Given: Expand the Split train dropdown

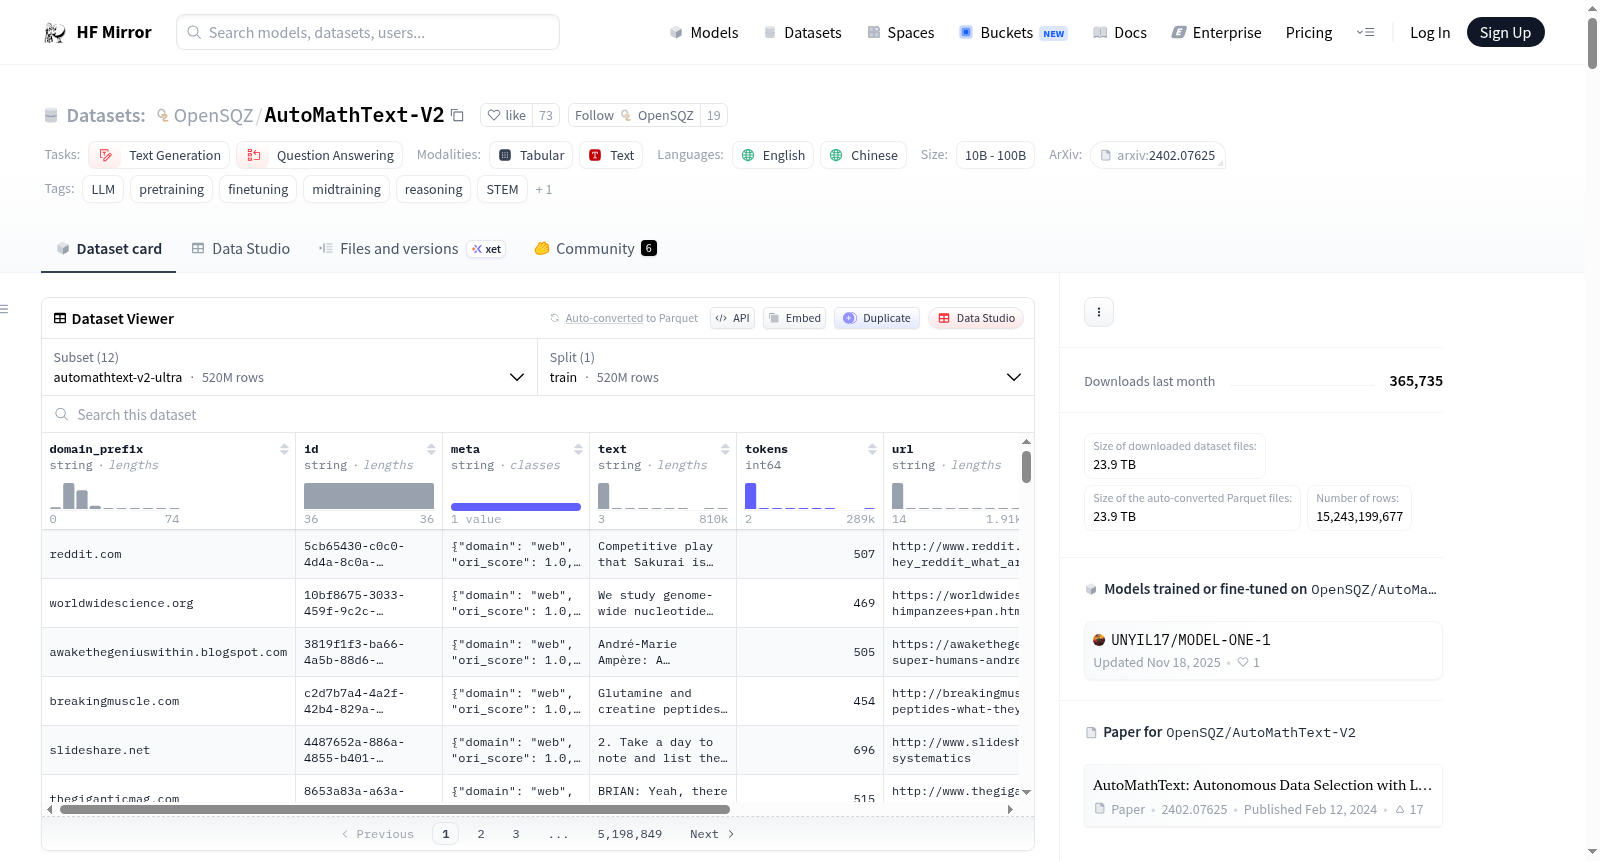Looking at the screenshot, I should [786, 368].
